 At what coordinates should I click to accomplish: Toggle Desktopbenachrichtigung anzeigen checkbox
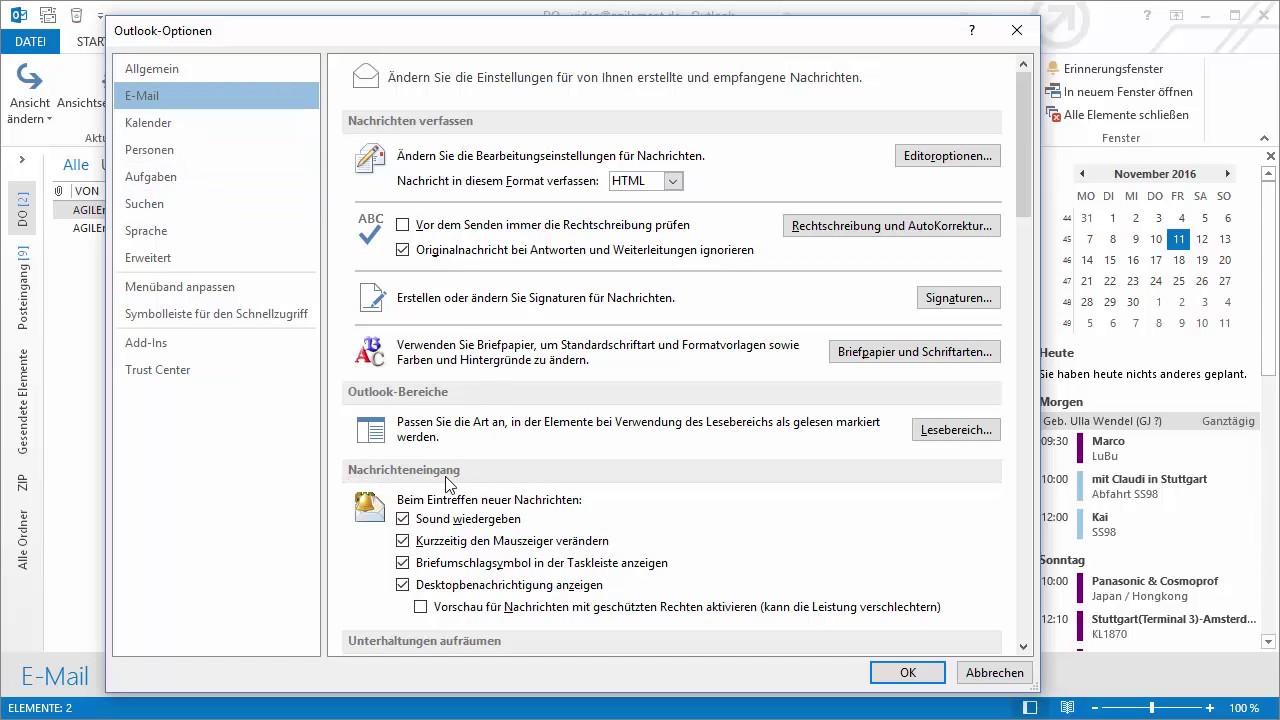click(403, 585)
